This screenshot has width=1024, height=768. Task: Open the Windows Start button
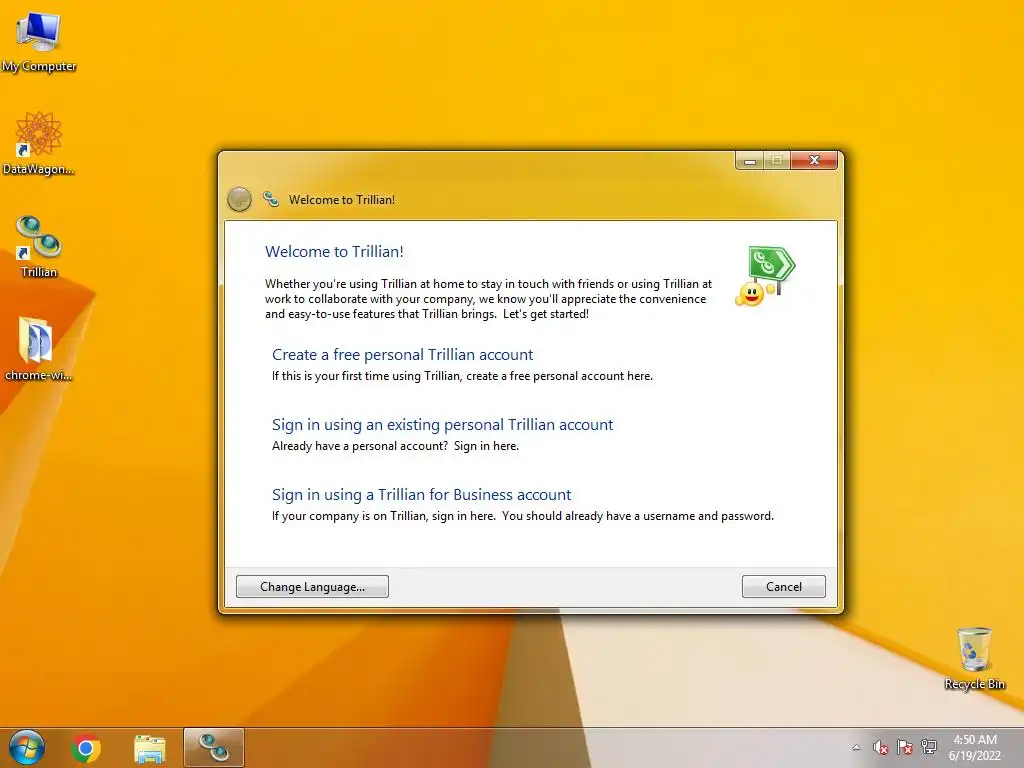pyautogui.click(x=27, y=748)
